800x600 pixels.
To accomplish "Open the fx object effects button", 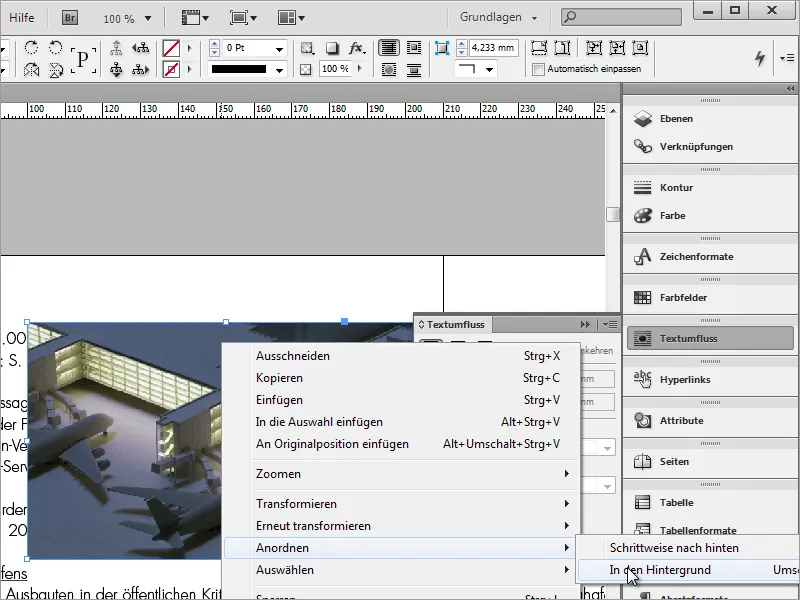I will point(357,48).
